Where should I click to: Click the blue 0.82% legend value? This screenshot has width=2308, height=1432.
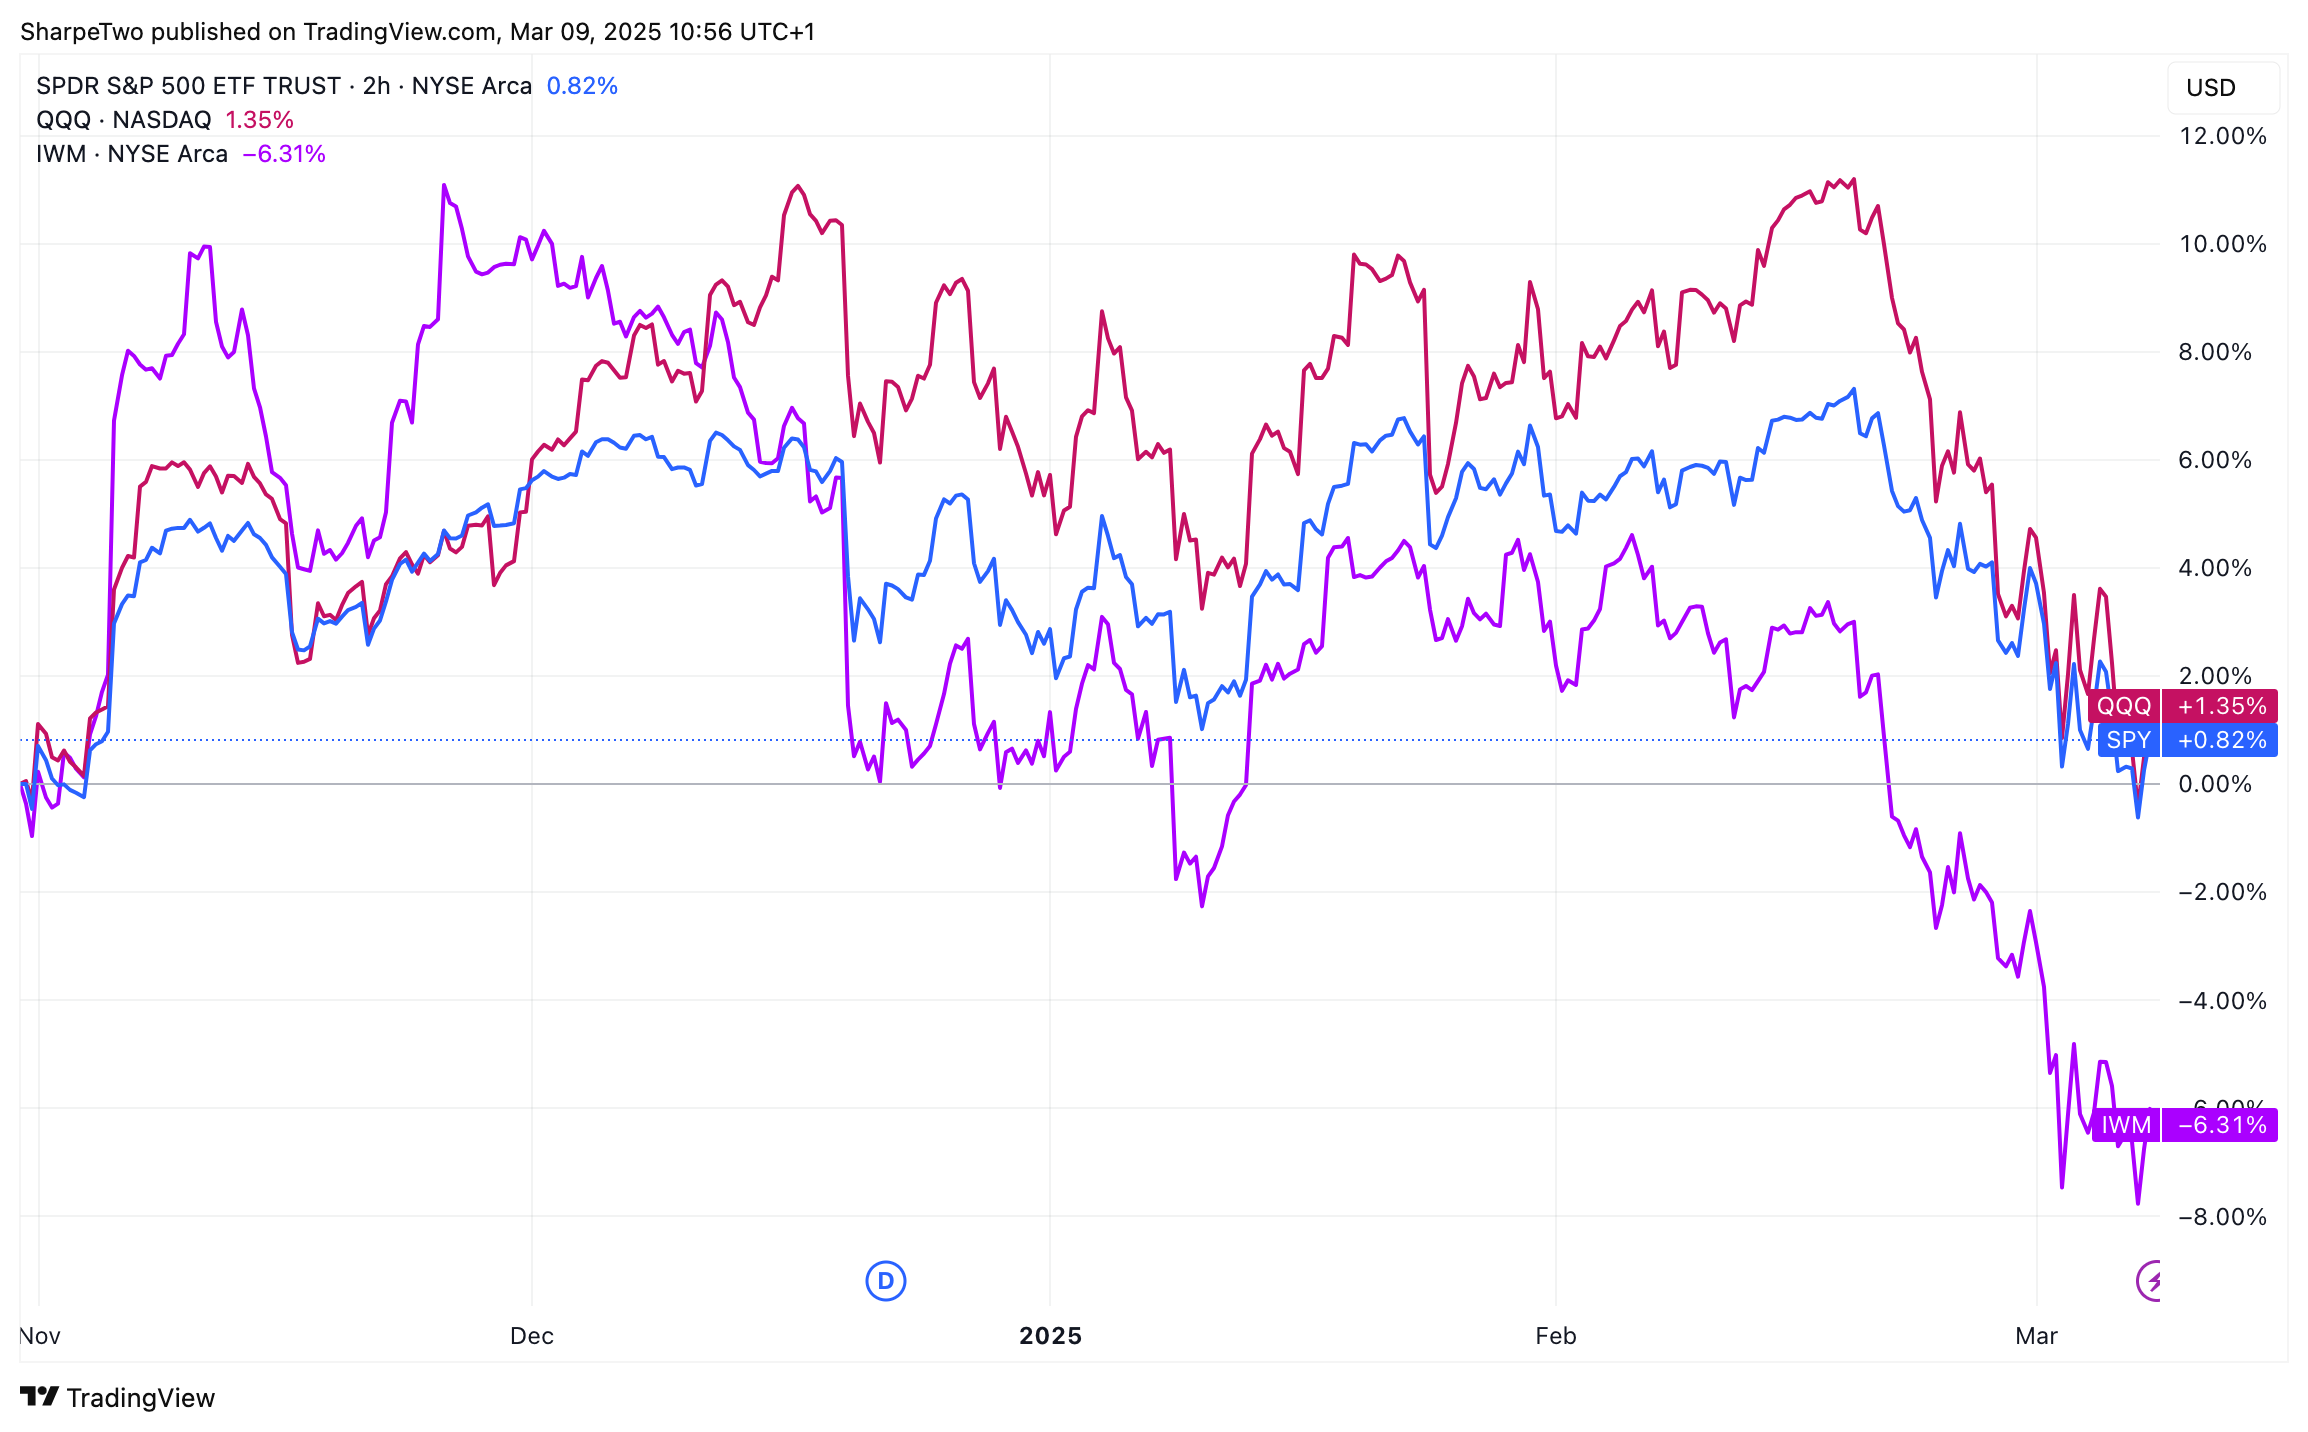[x=582, y=86]
